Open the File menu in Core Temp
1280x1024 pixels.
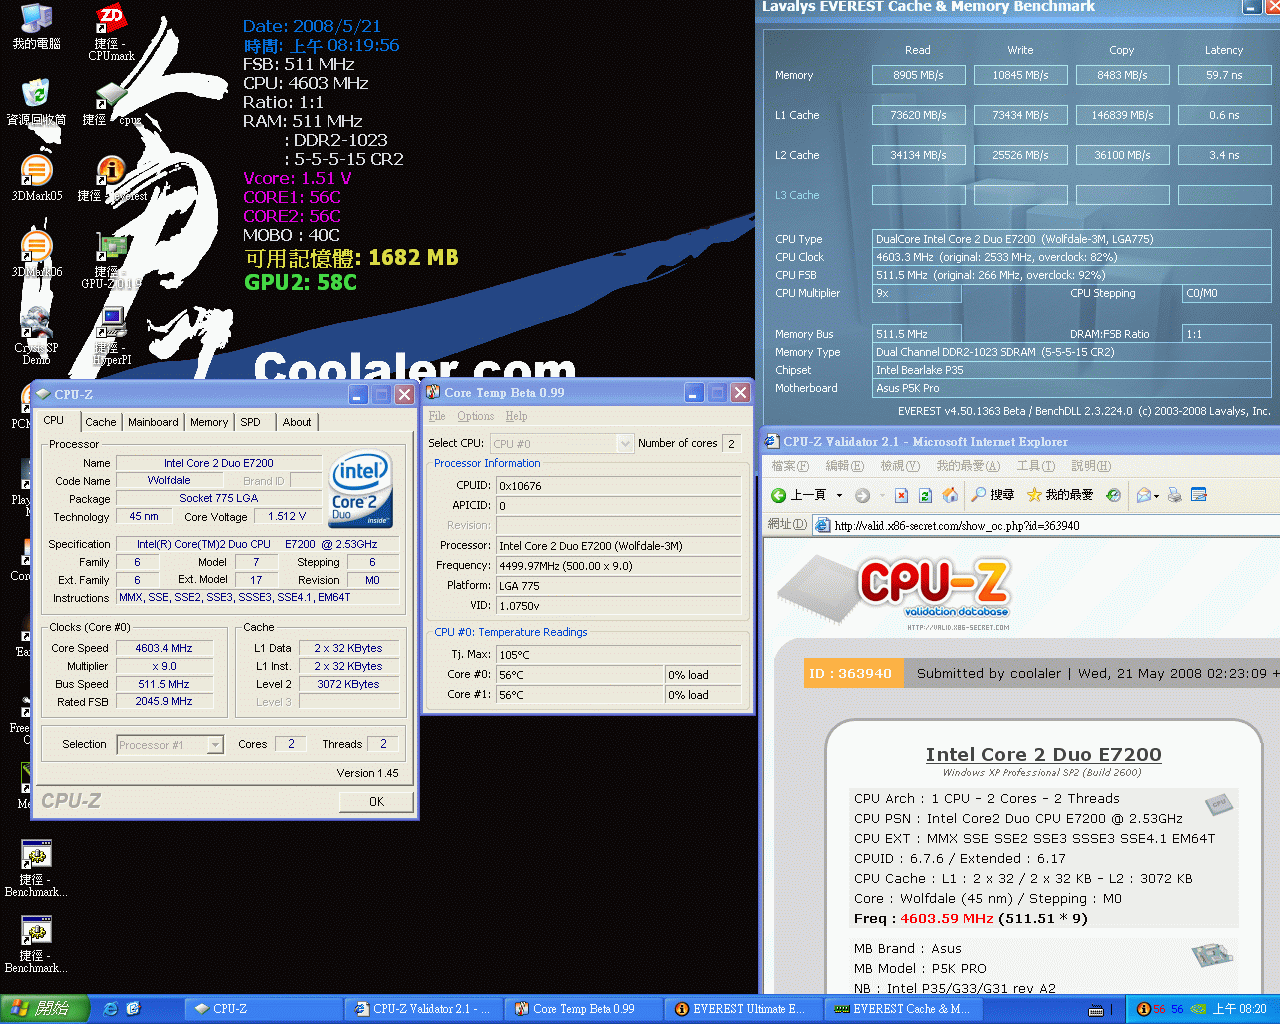pyautogui.click(x=437, y=416)
